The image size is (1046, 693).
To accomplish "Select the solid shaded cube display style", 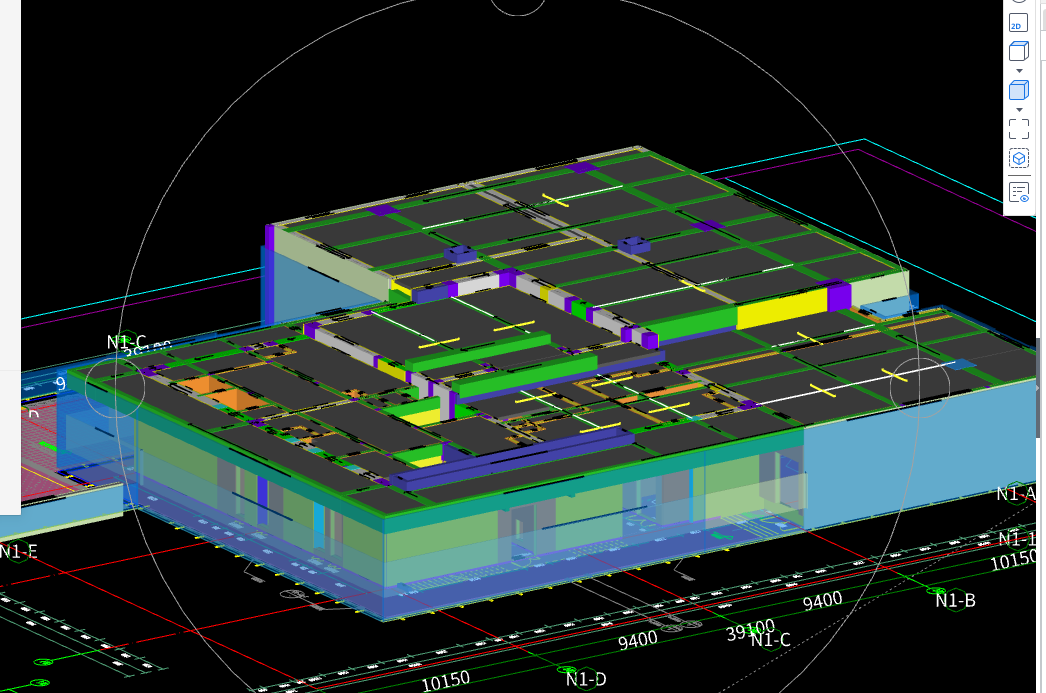I will pos(1019,90).
